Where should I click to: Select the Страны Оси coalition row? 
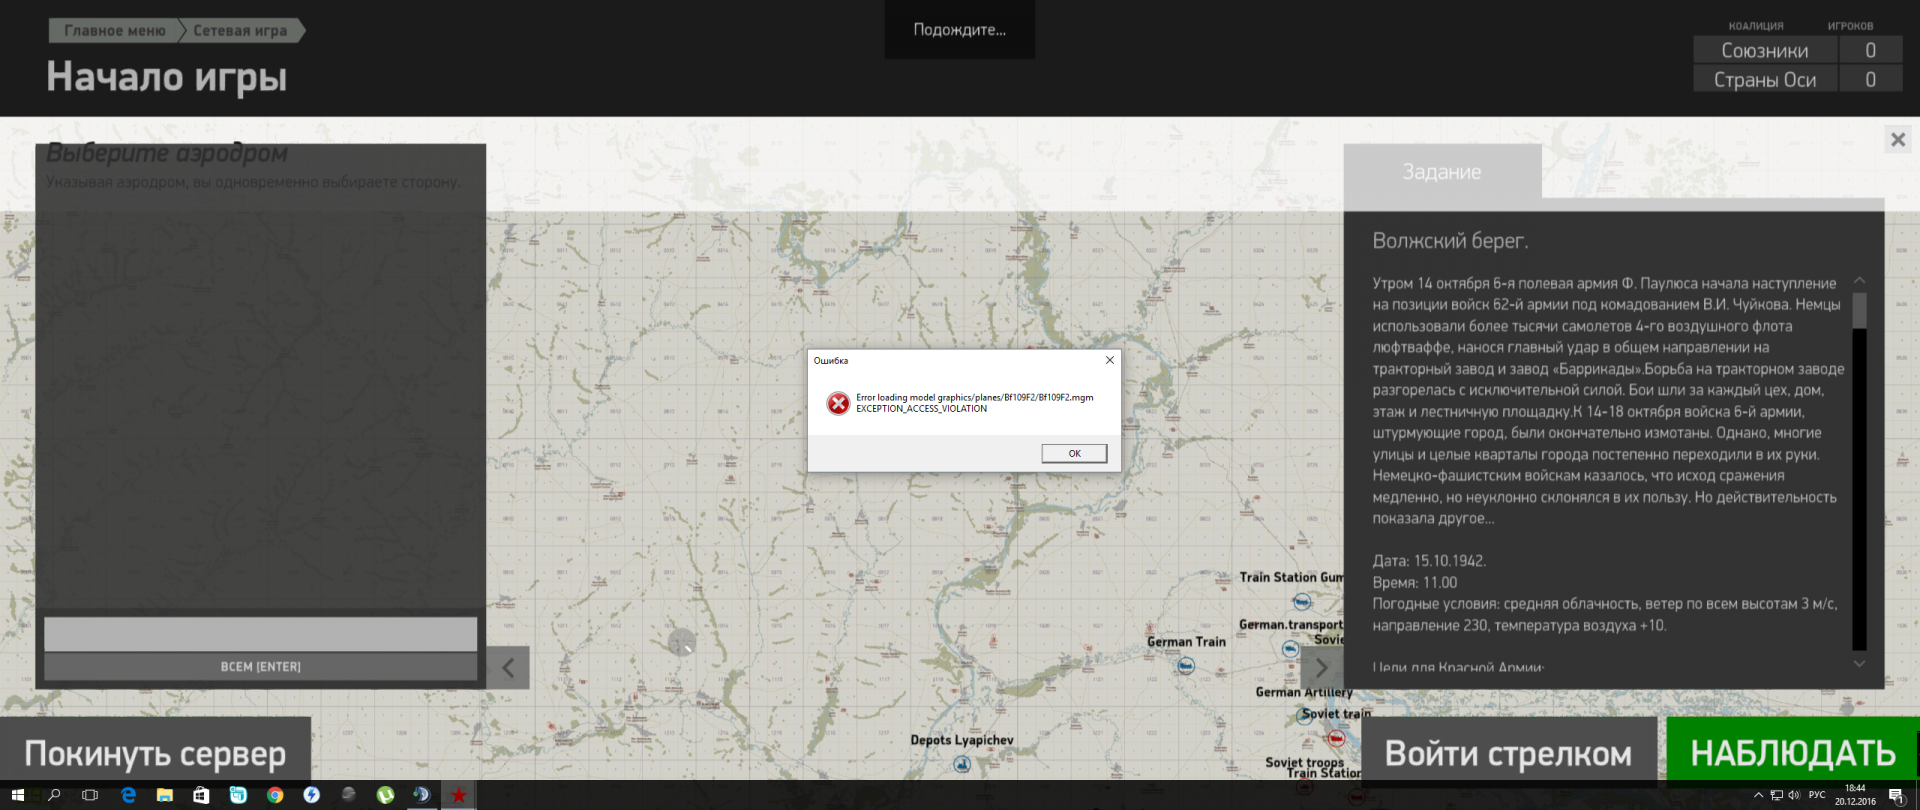[x=1797, y=79]
